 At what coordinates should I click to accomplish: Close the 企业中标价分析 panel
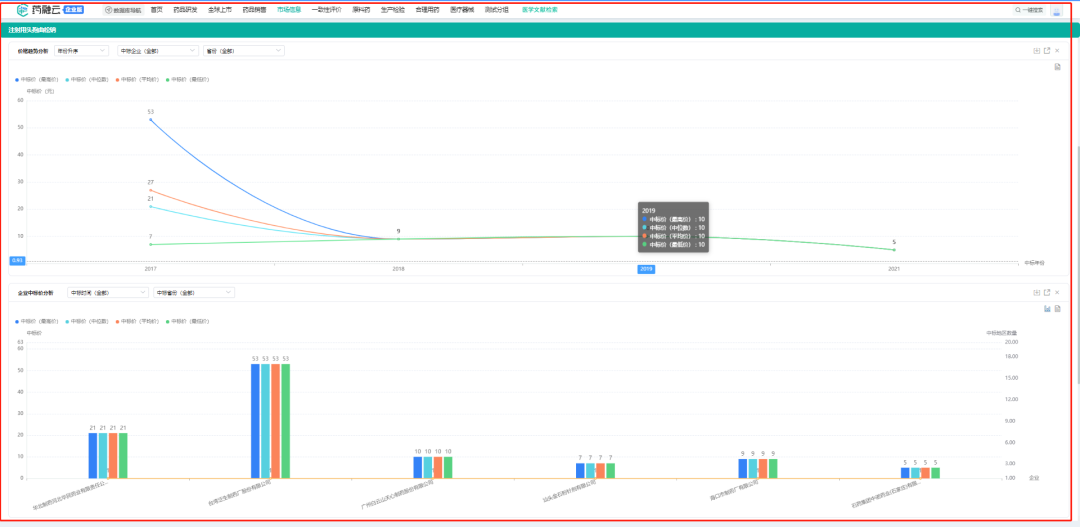point(1057,293)
